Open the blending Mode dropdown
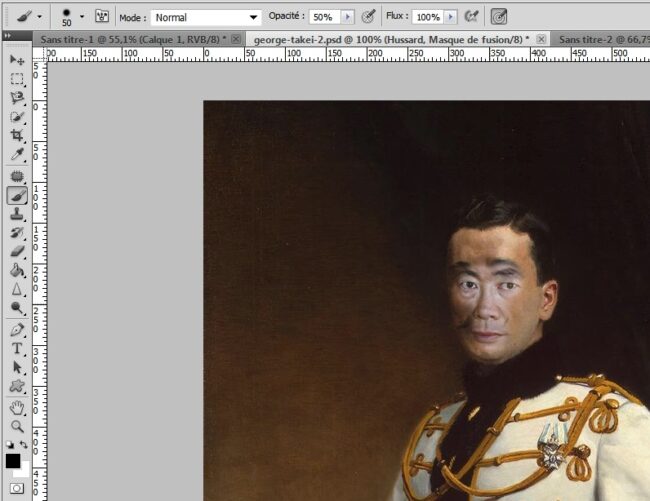 point(206,17)
